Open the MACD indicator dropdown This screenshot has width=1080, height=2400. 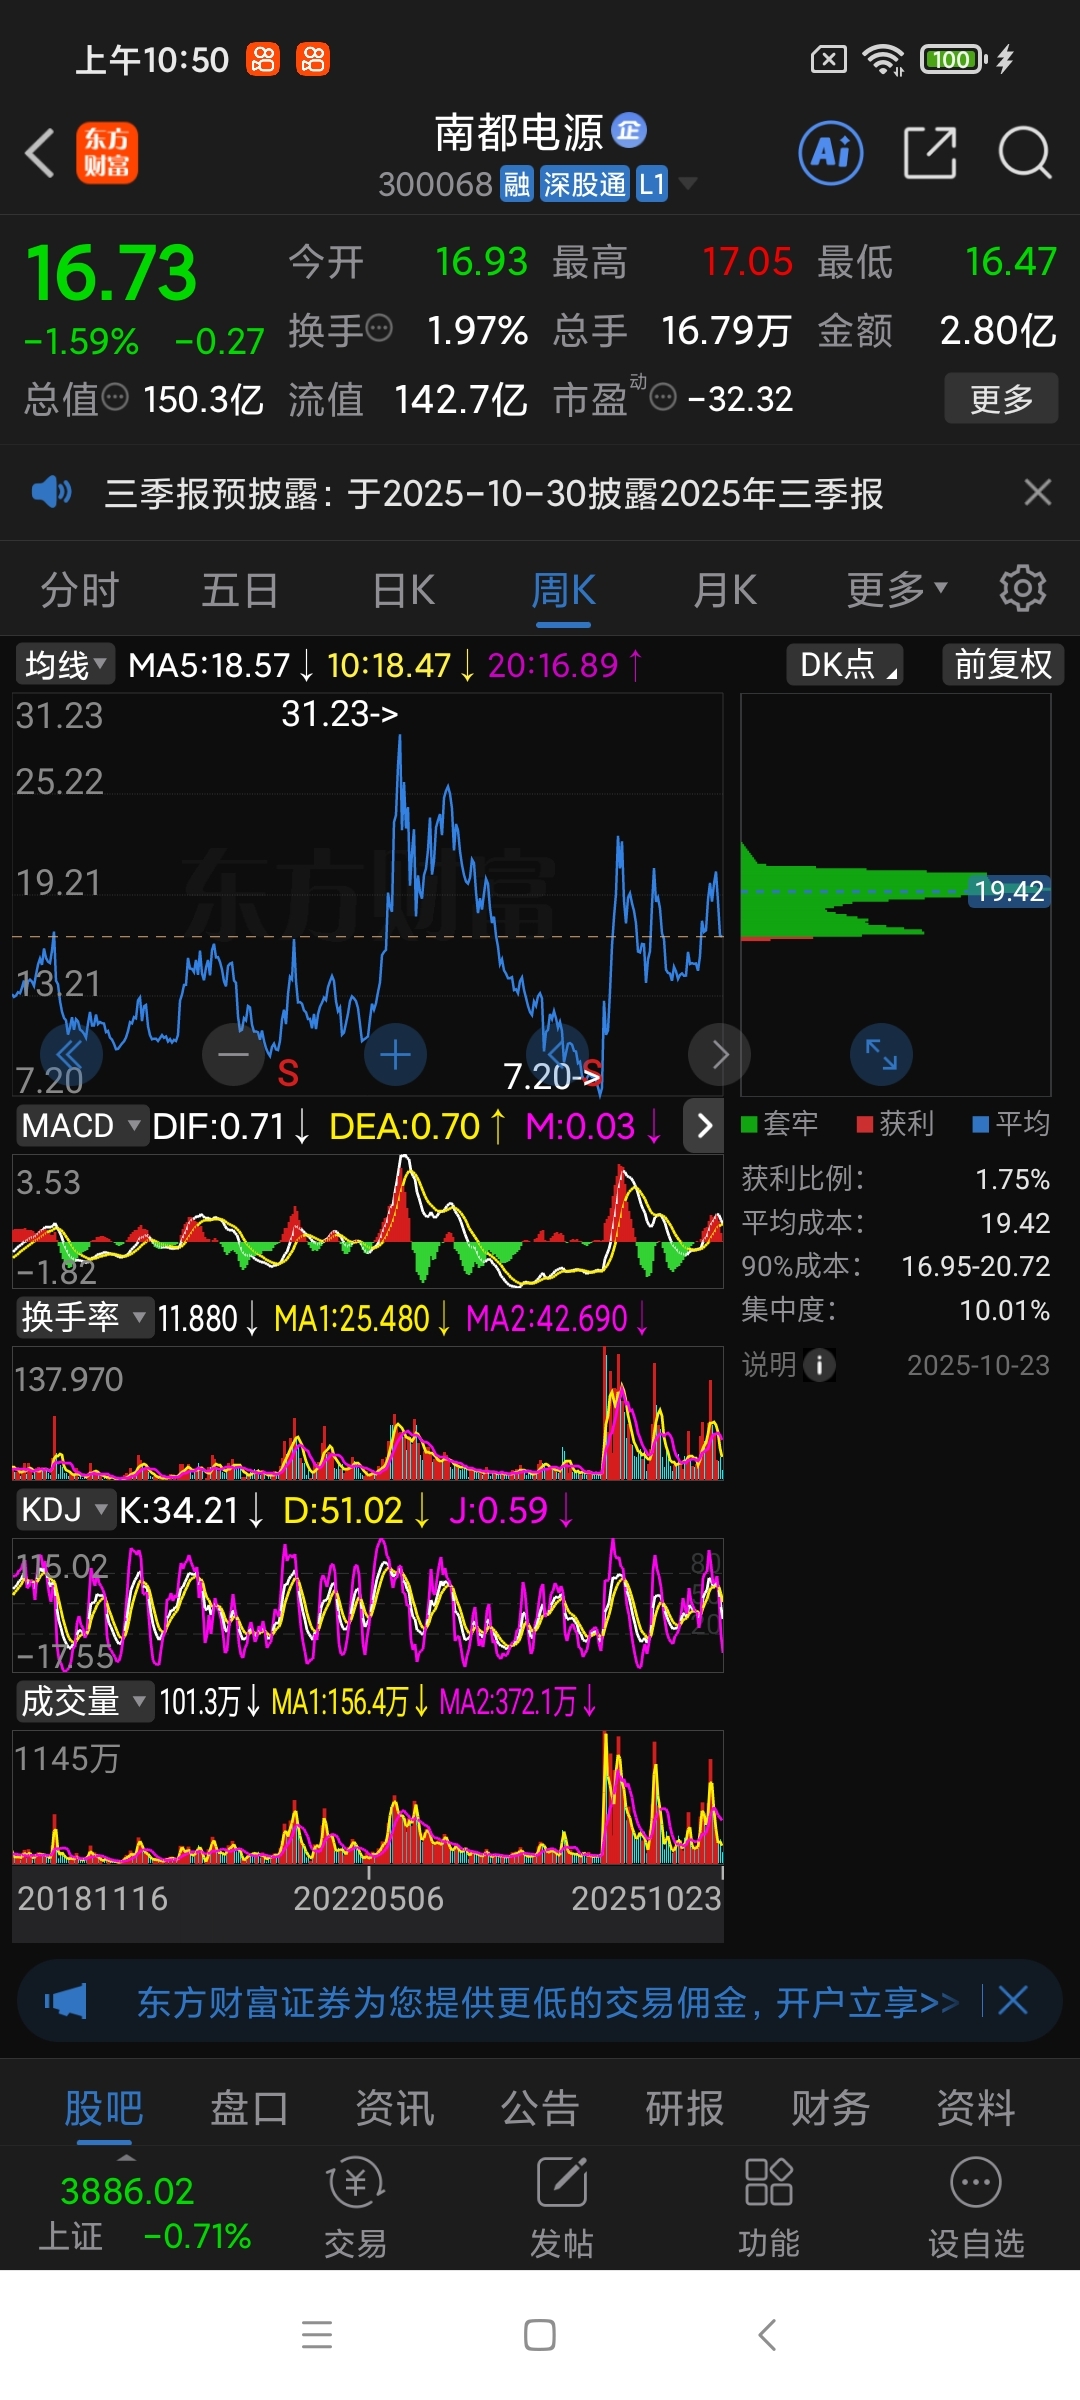coord(81,1126)
